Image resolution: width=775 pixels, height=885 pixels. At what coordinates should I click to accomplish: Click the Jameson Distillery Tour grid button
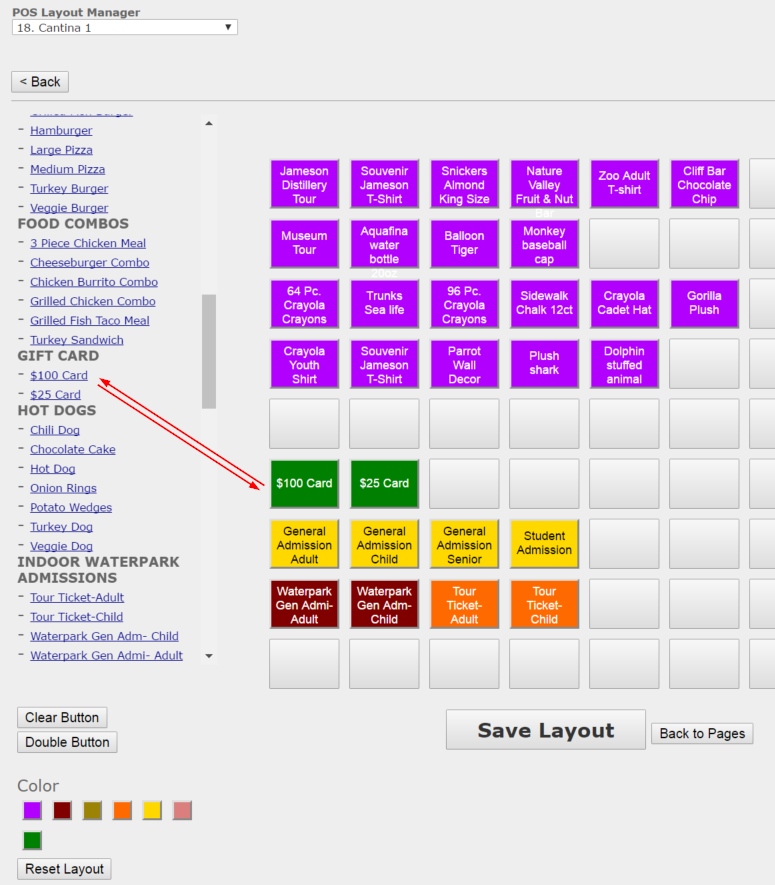pyautogui.click(x=304, y=184)
